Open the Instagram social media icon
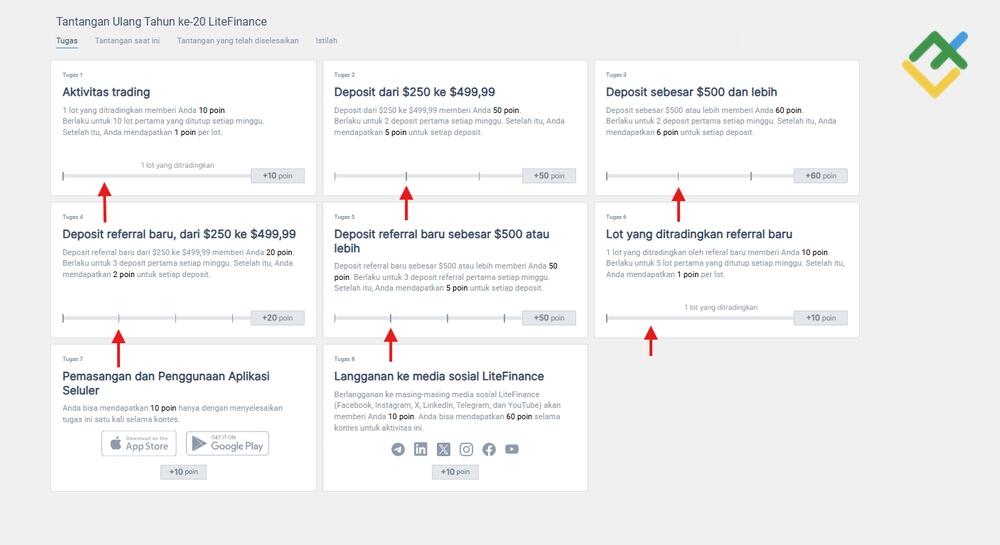 tap(466, 449)
